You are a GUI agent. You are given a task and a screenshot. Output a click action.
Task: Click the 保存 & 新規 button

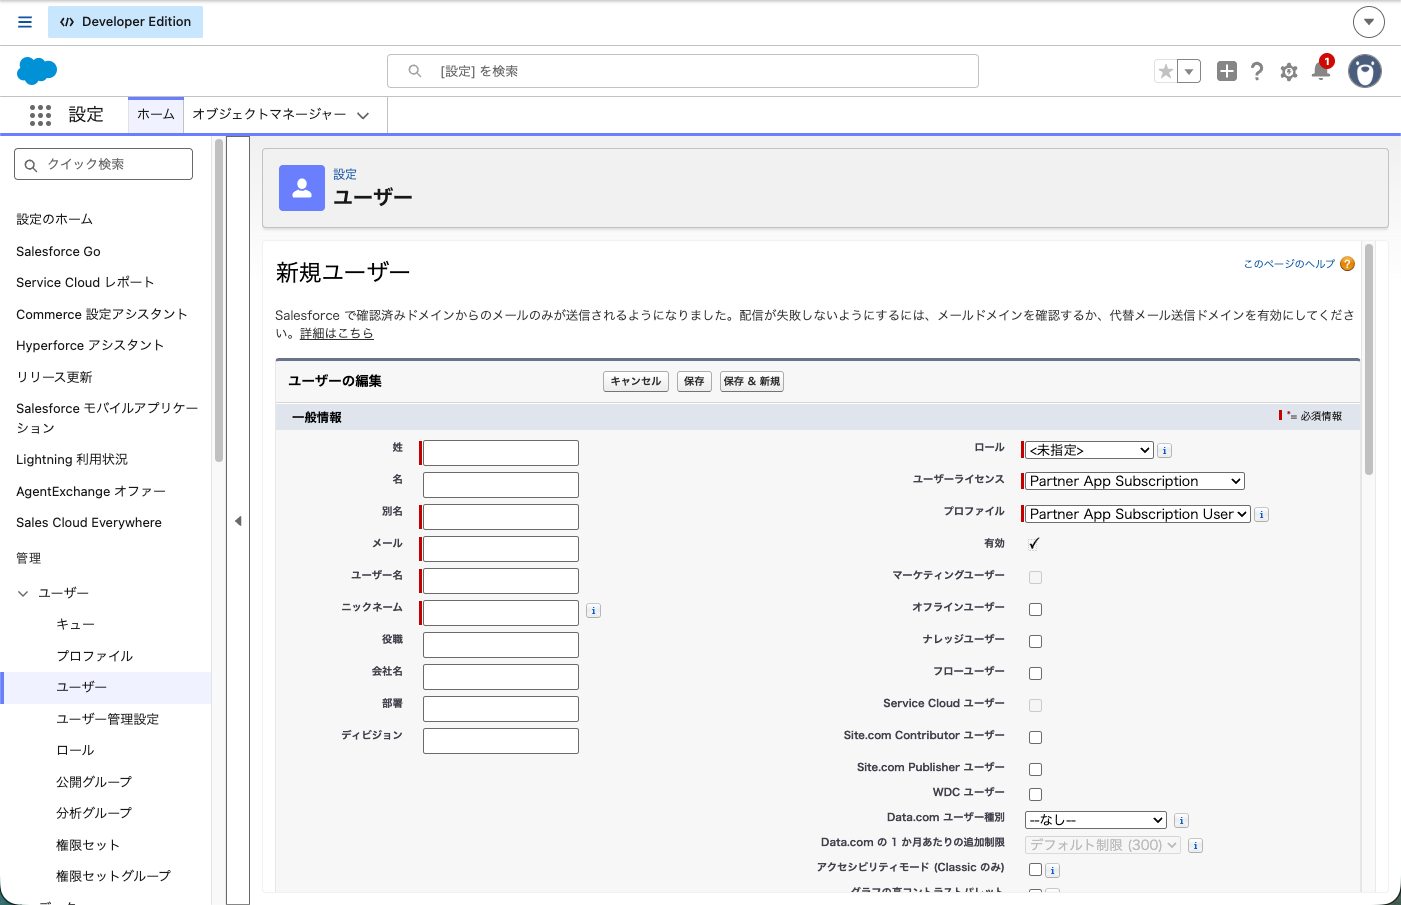pos(752,381)
